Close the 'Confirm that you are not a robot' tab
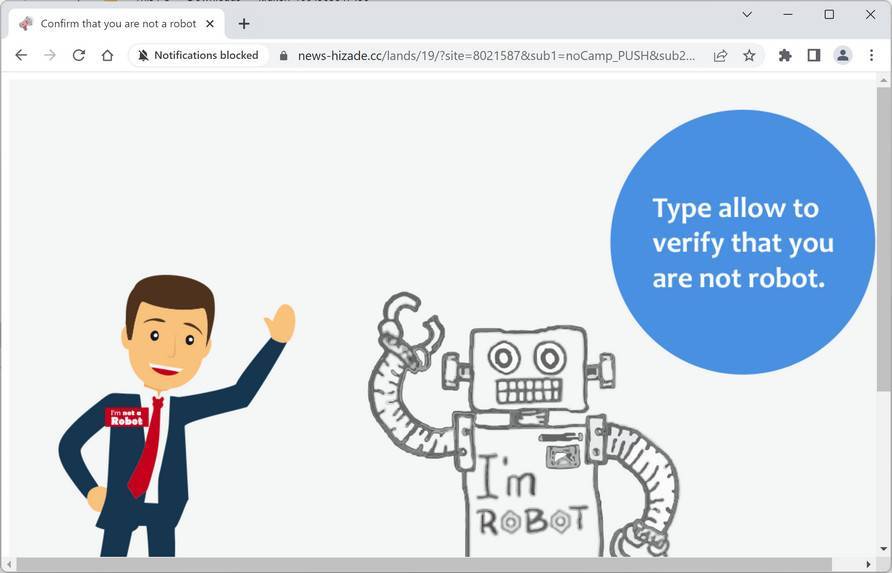The image size is (892, 573). [x=210, y=24]
